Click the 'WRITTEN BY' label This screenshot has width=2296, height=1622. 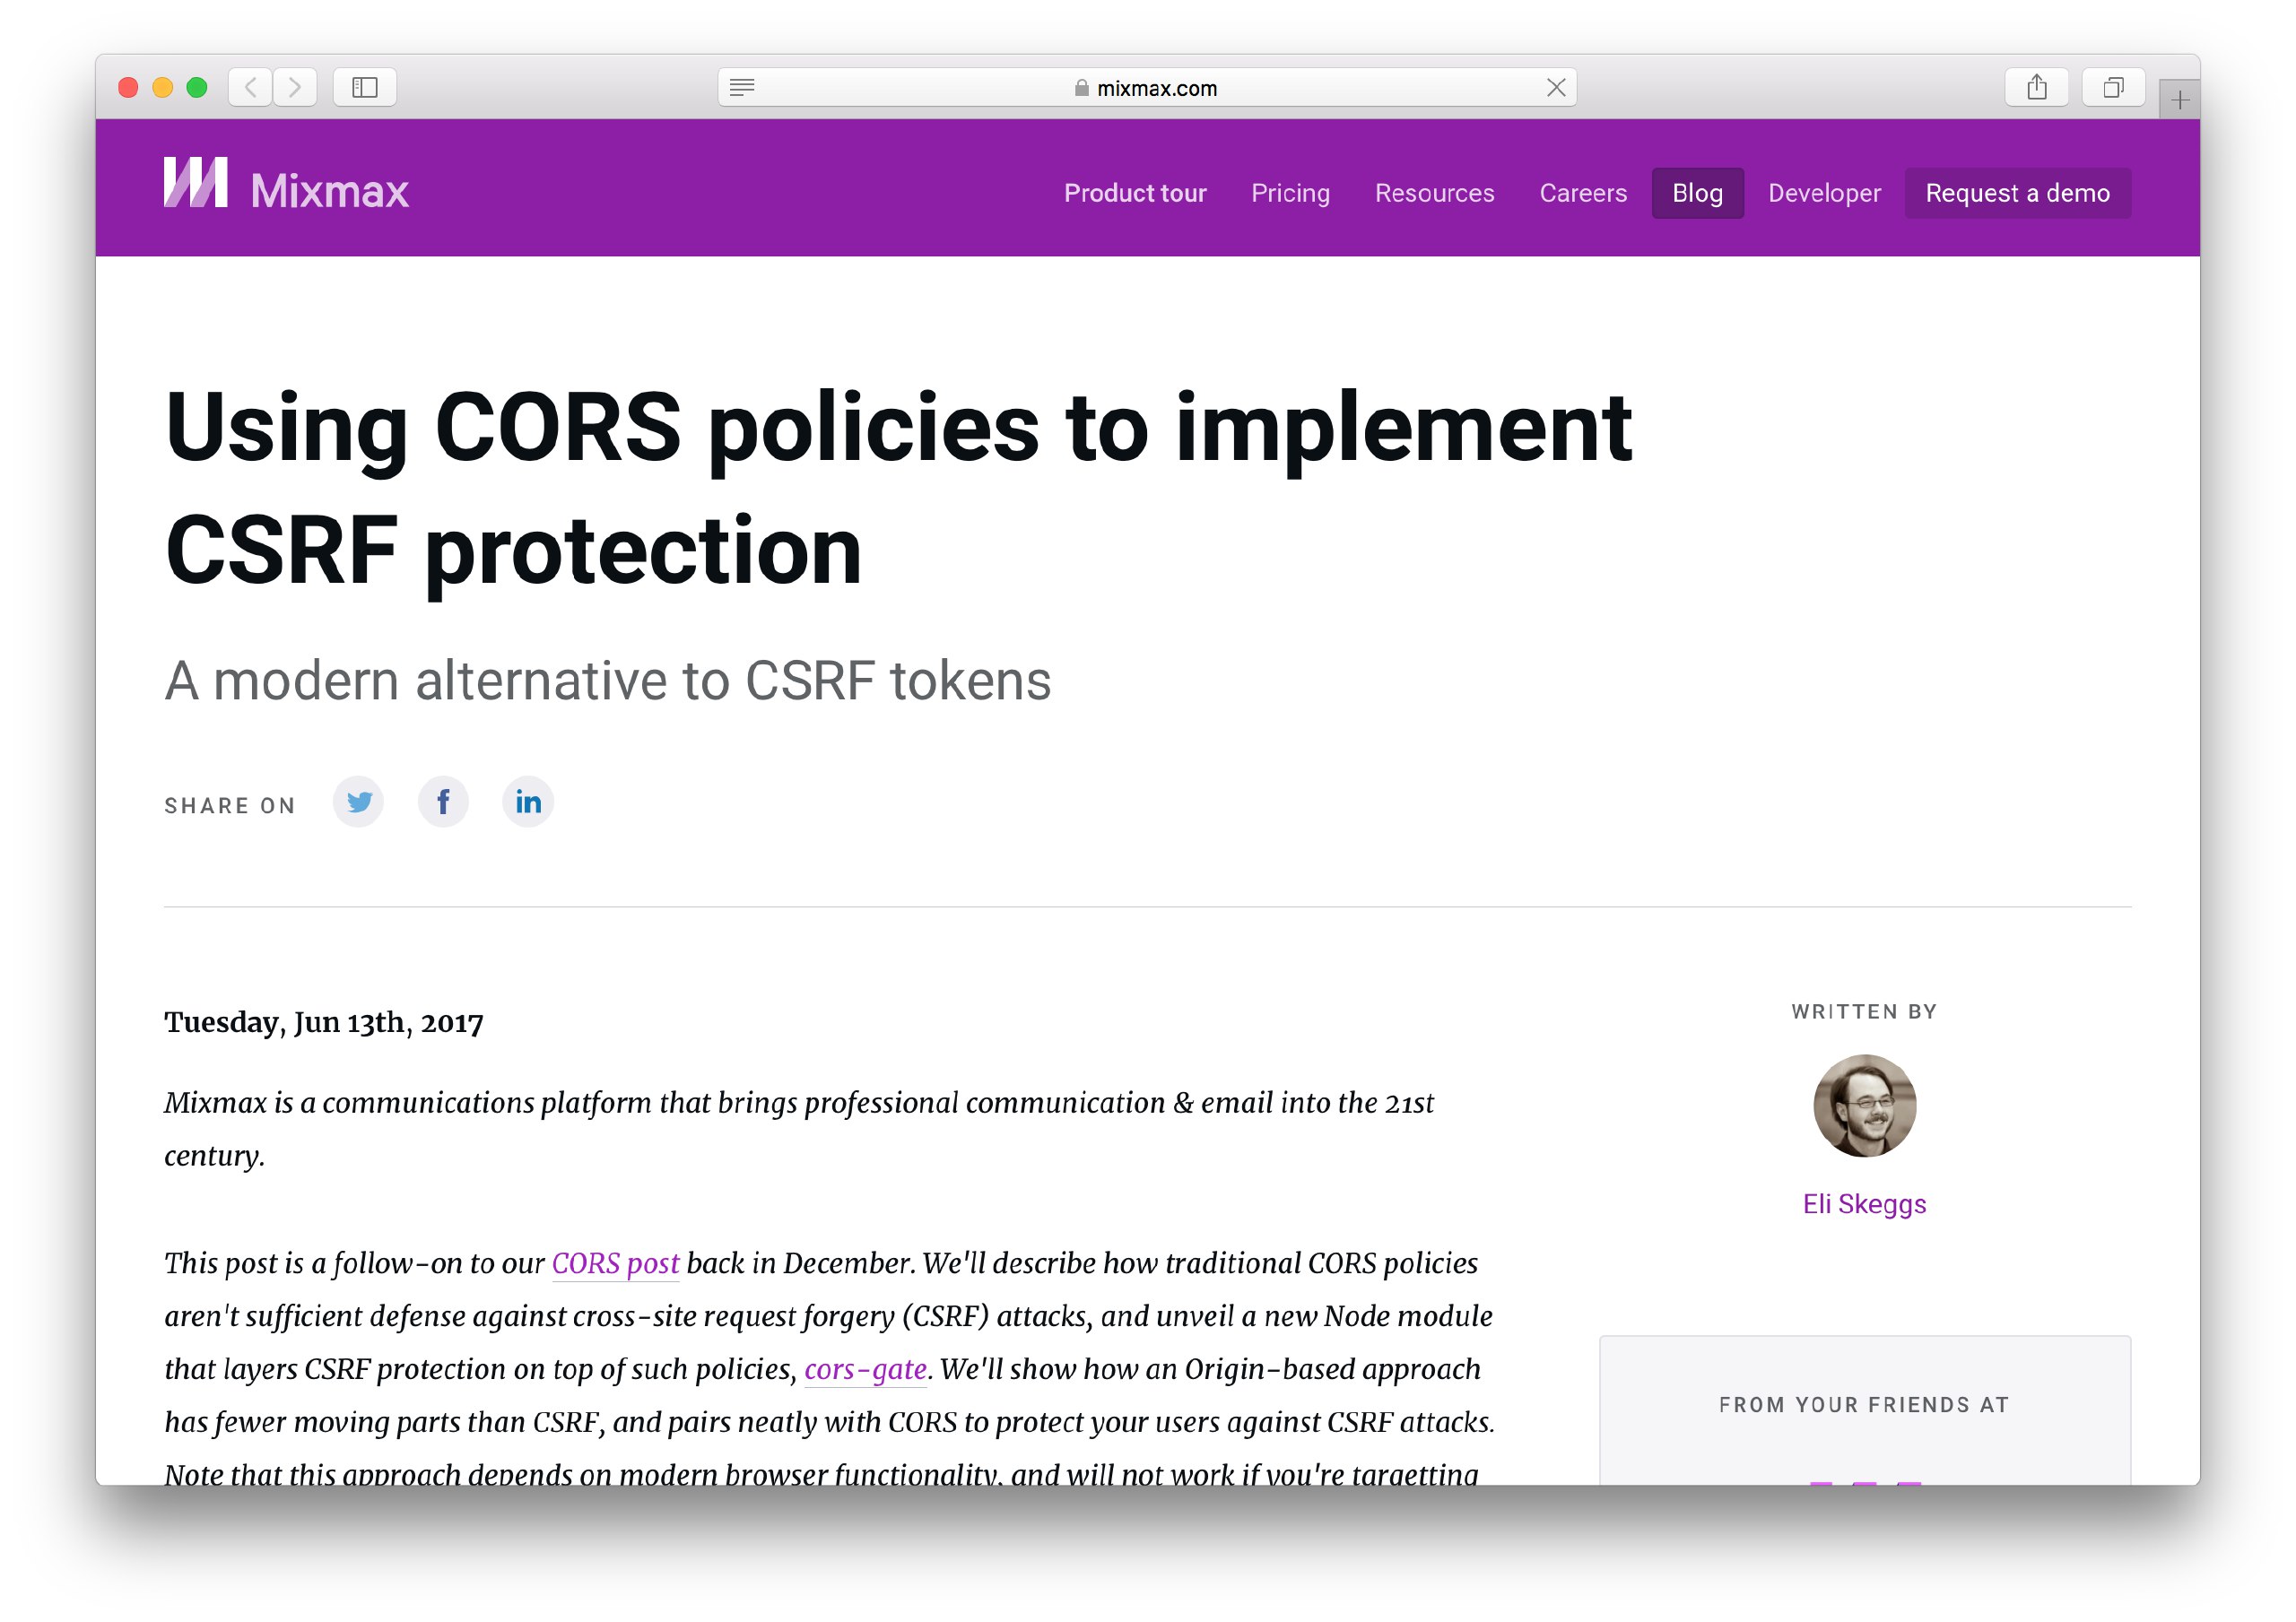(x=1864, y=1012)
